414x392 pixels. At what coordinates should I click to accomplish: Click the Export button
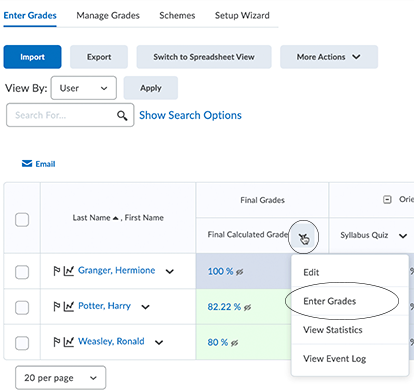[99, 57]
